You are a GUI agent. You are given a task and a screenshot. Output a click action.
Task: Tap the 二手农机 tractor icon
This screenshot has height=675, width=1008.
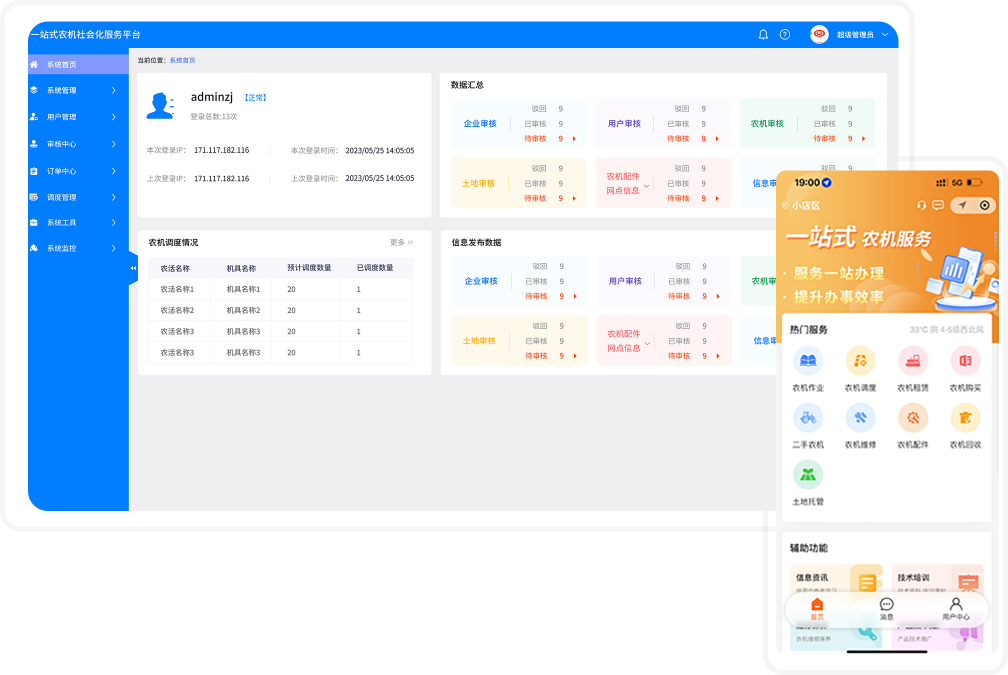coord(808,418)
